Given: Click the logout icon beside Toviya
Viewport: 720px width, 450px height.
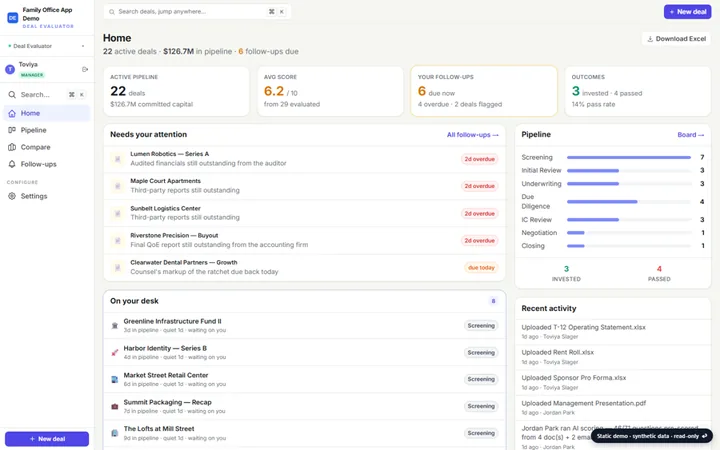Looking at the screenshot, I should (x=85, y=69).
